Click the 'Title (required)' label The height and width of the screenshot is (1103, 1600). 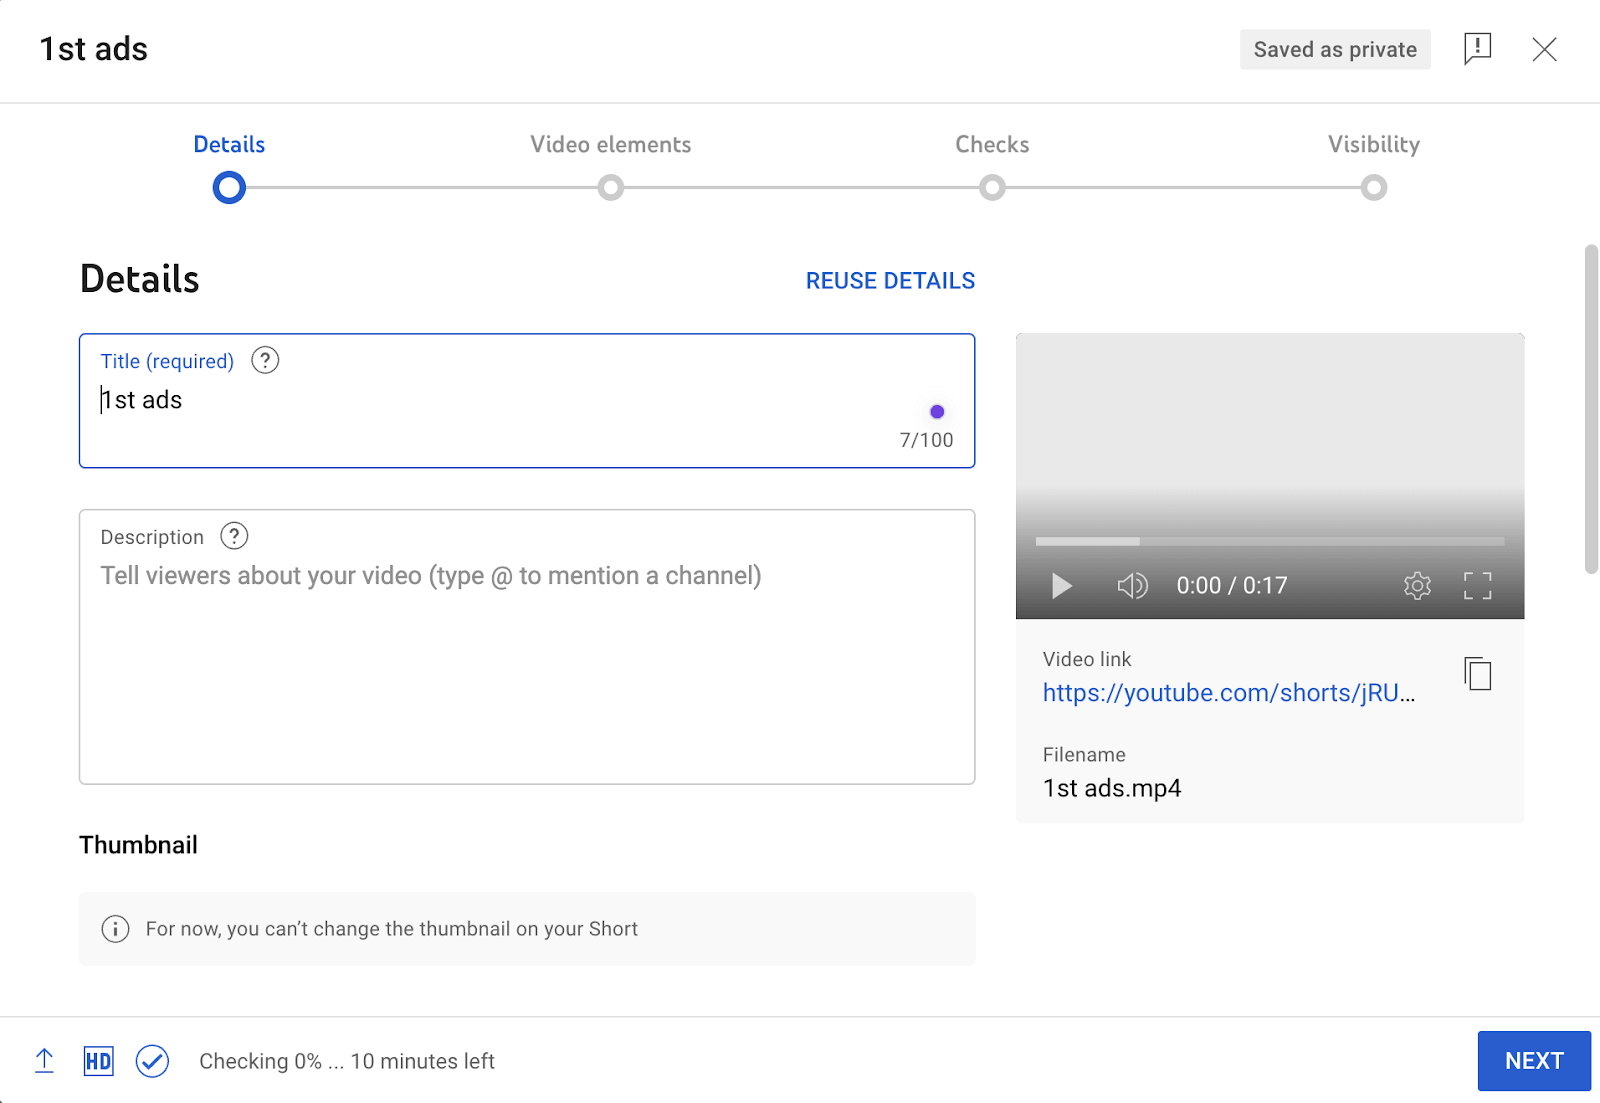click(x=167, y=361)
